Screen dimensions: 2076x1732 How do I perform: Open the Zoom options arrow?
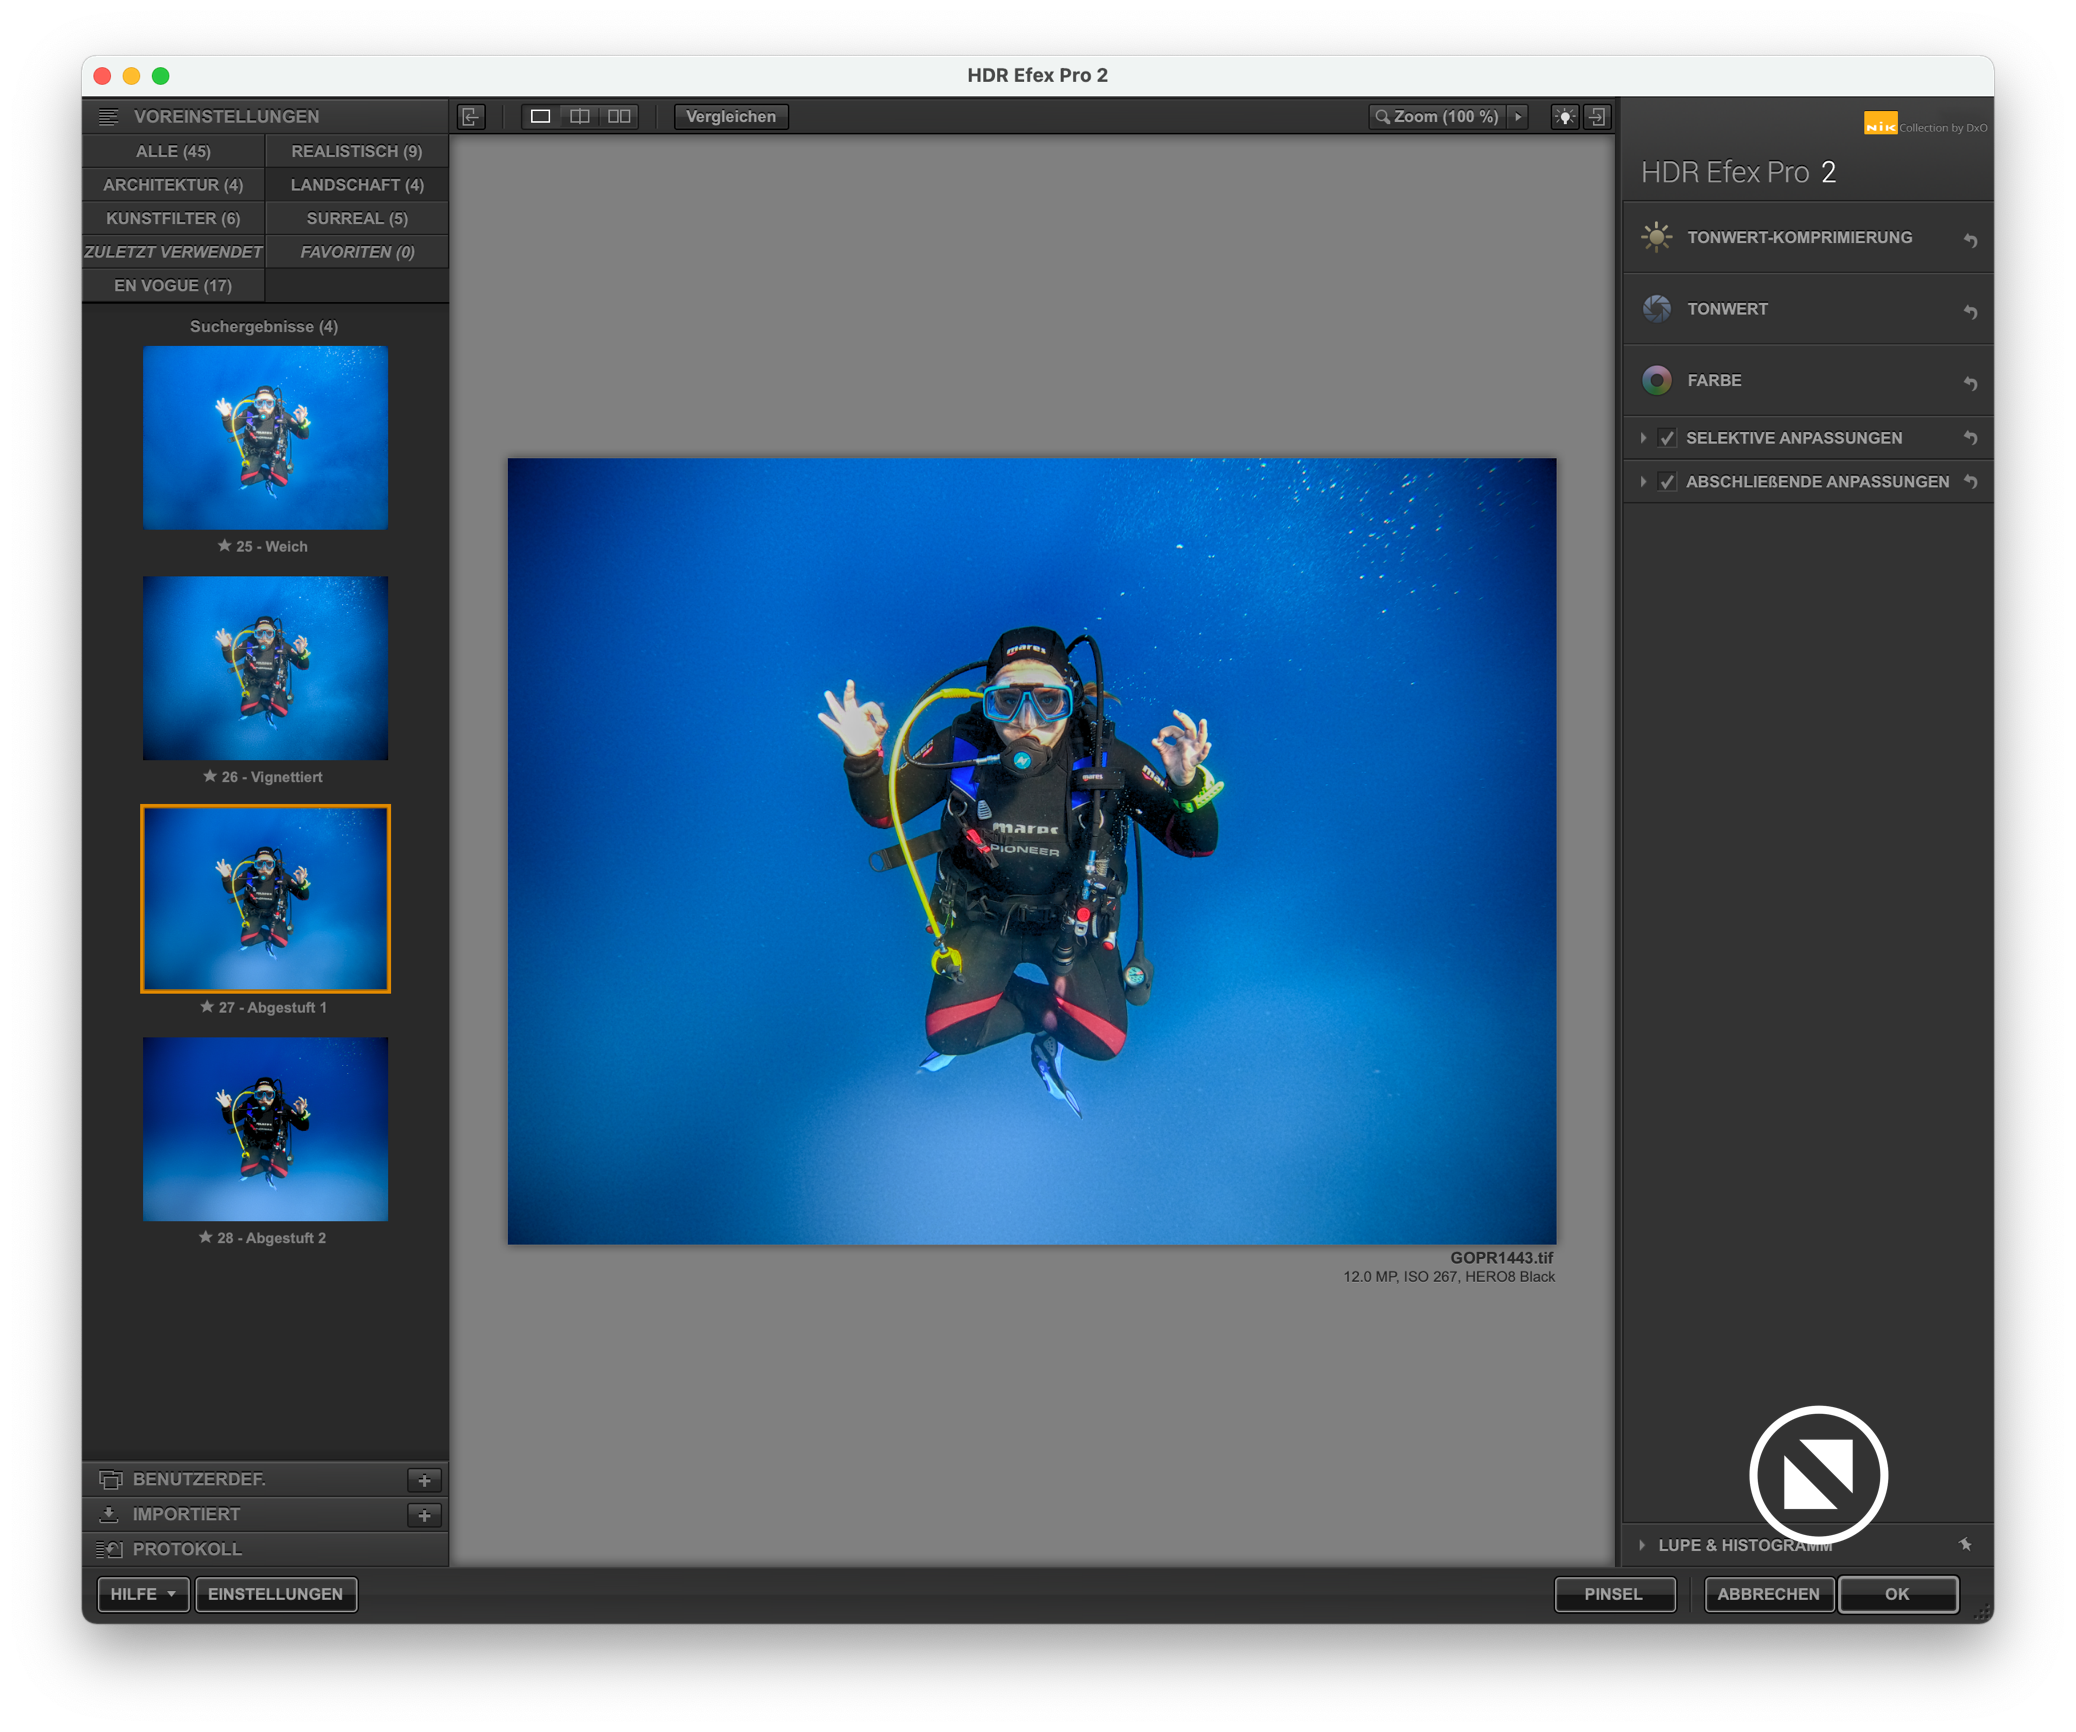click(x=1518, y=117)
